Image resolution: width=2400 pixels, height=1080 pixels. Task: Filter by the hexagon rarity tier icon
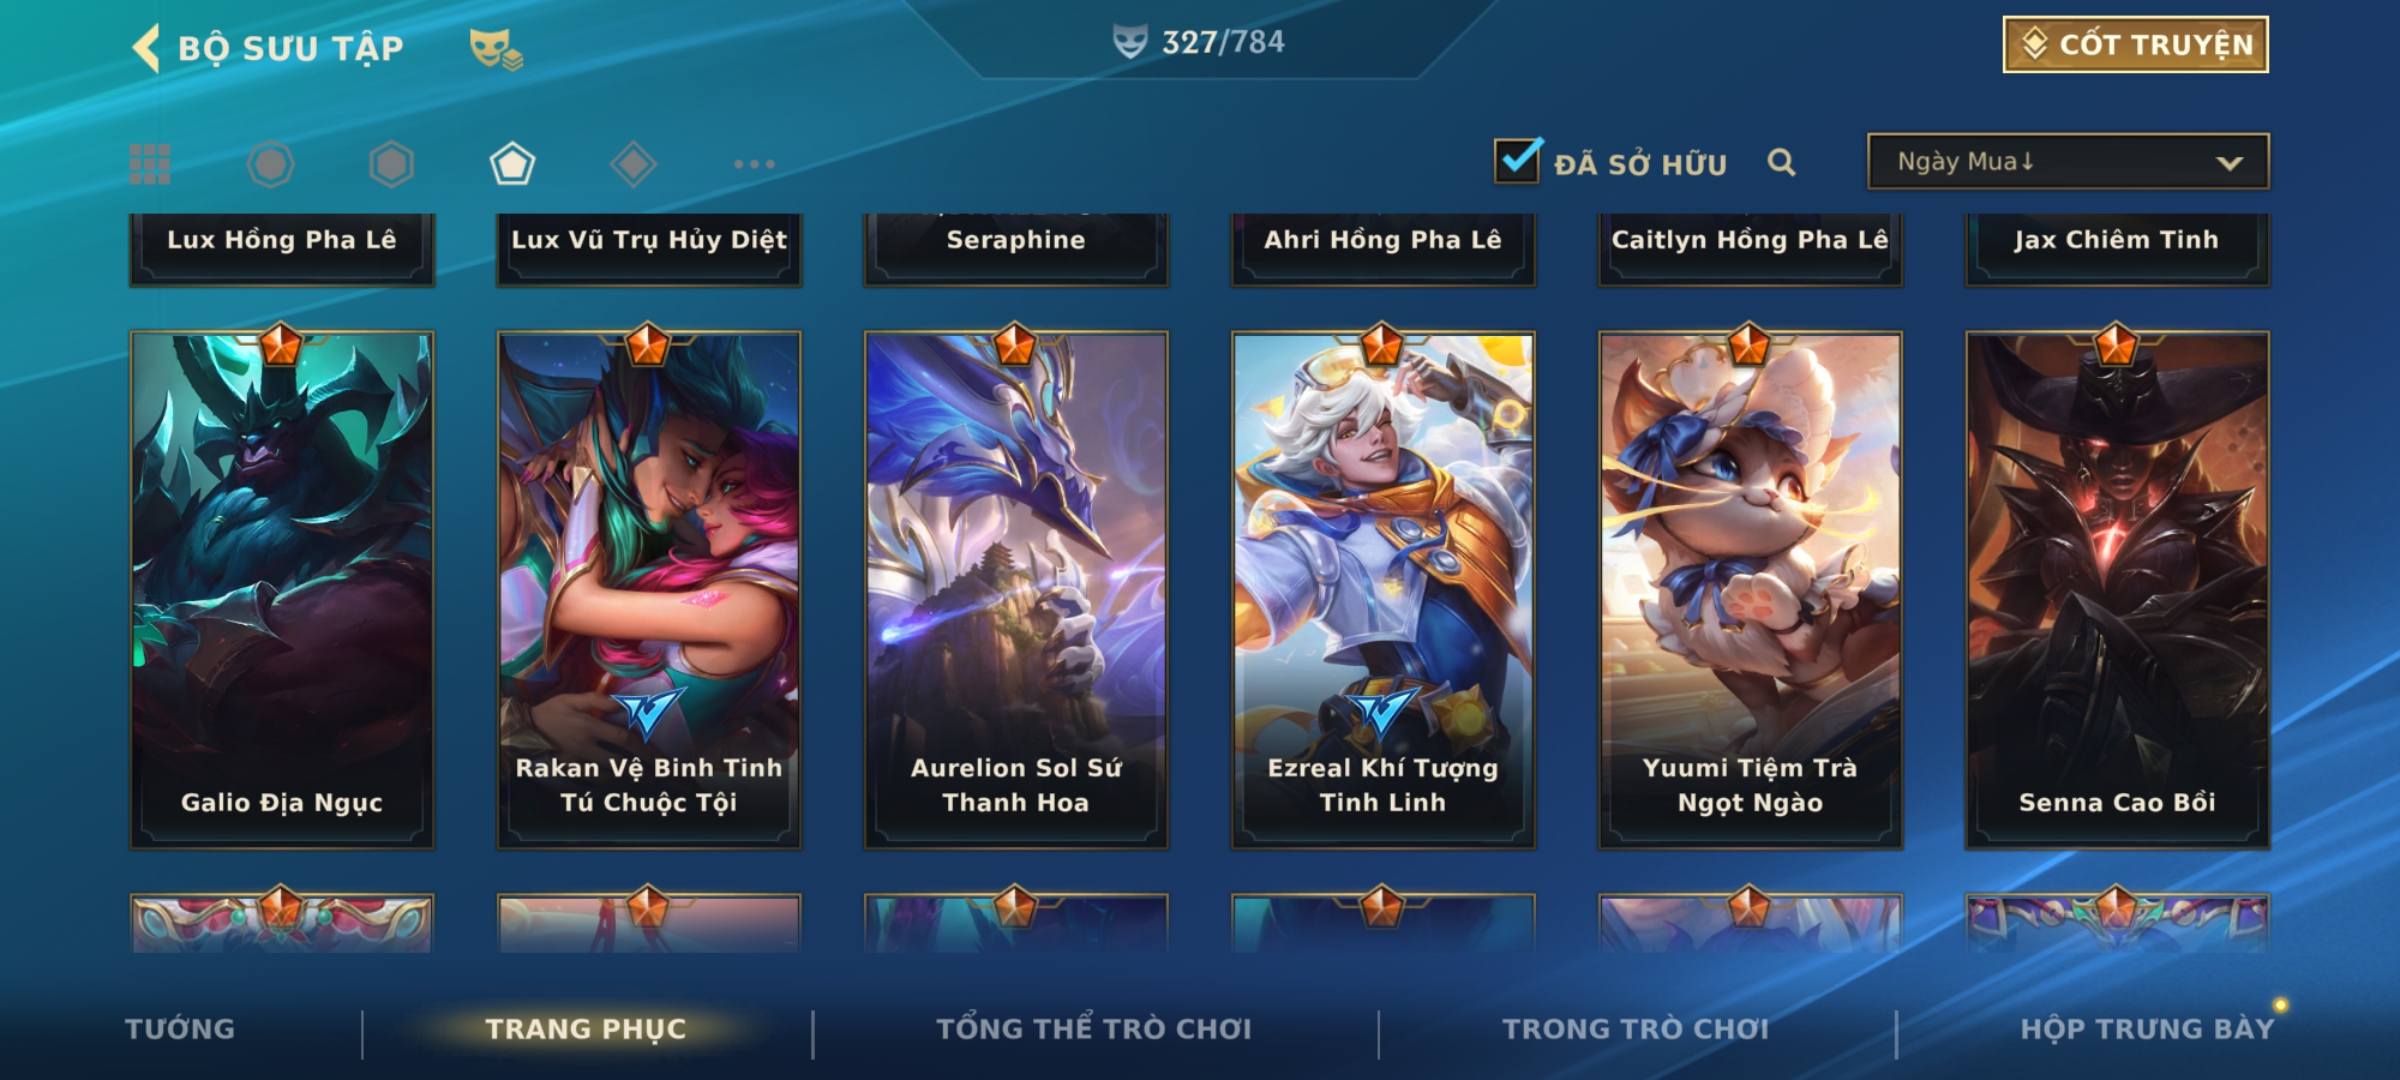[x=391, y=164]
